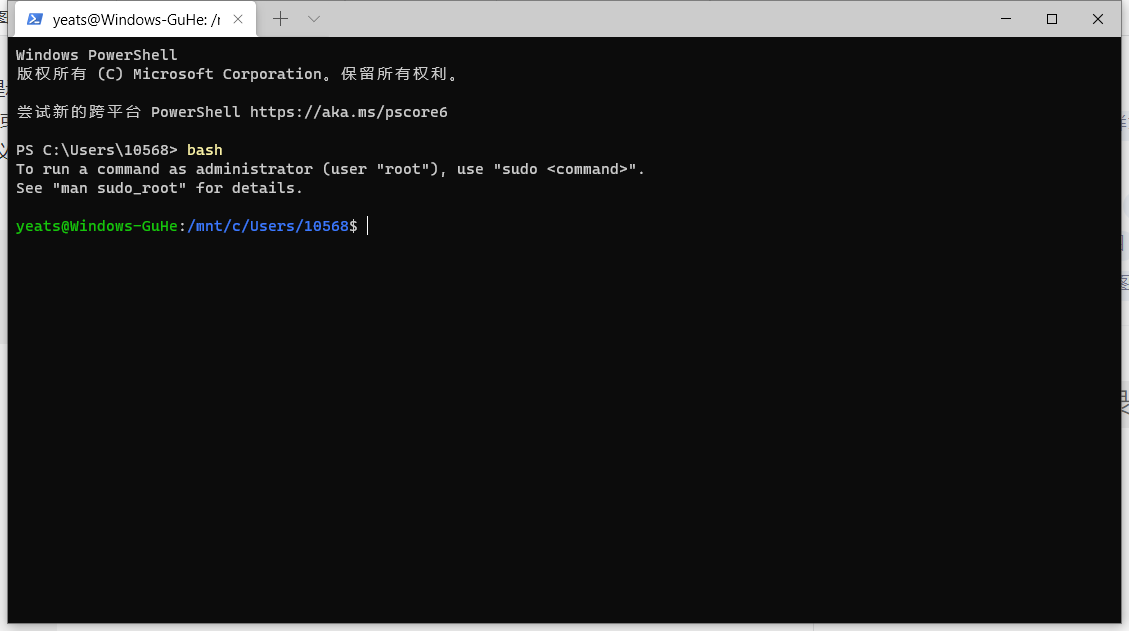Click the https://aka.ms/pscore6 link text

pyautogui.click(x=348, y=112)
